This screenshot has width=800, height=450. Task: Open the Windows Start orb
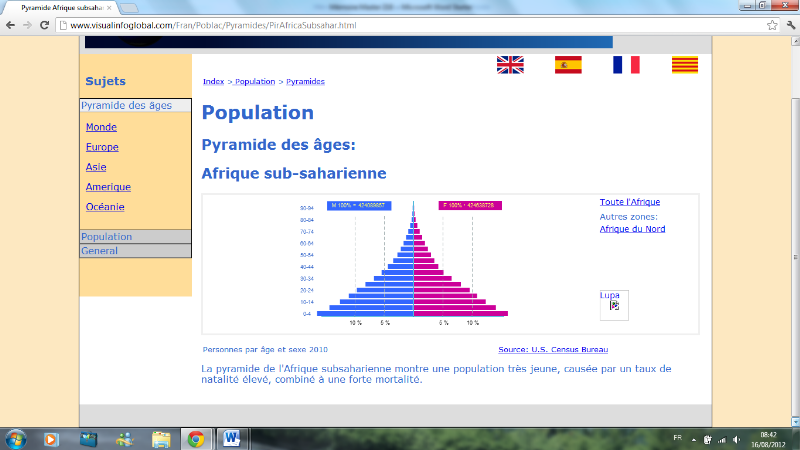[x=15, y=439]
